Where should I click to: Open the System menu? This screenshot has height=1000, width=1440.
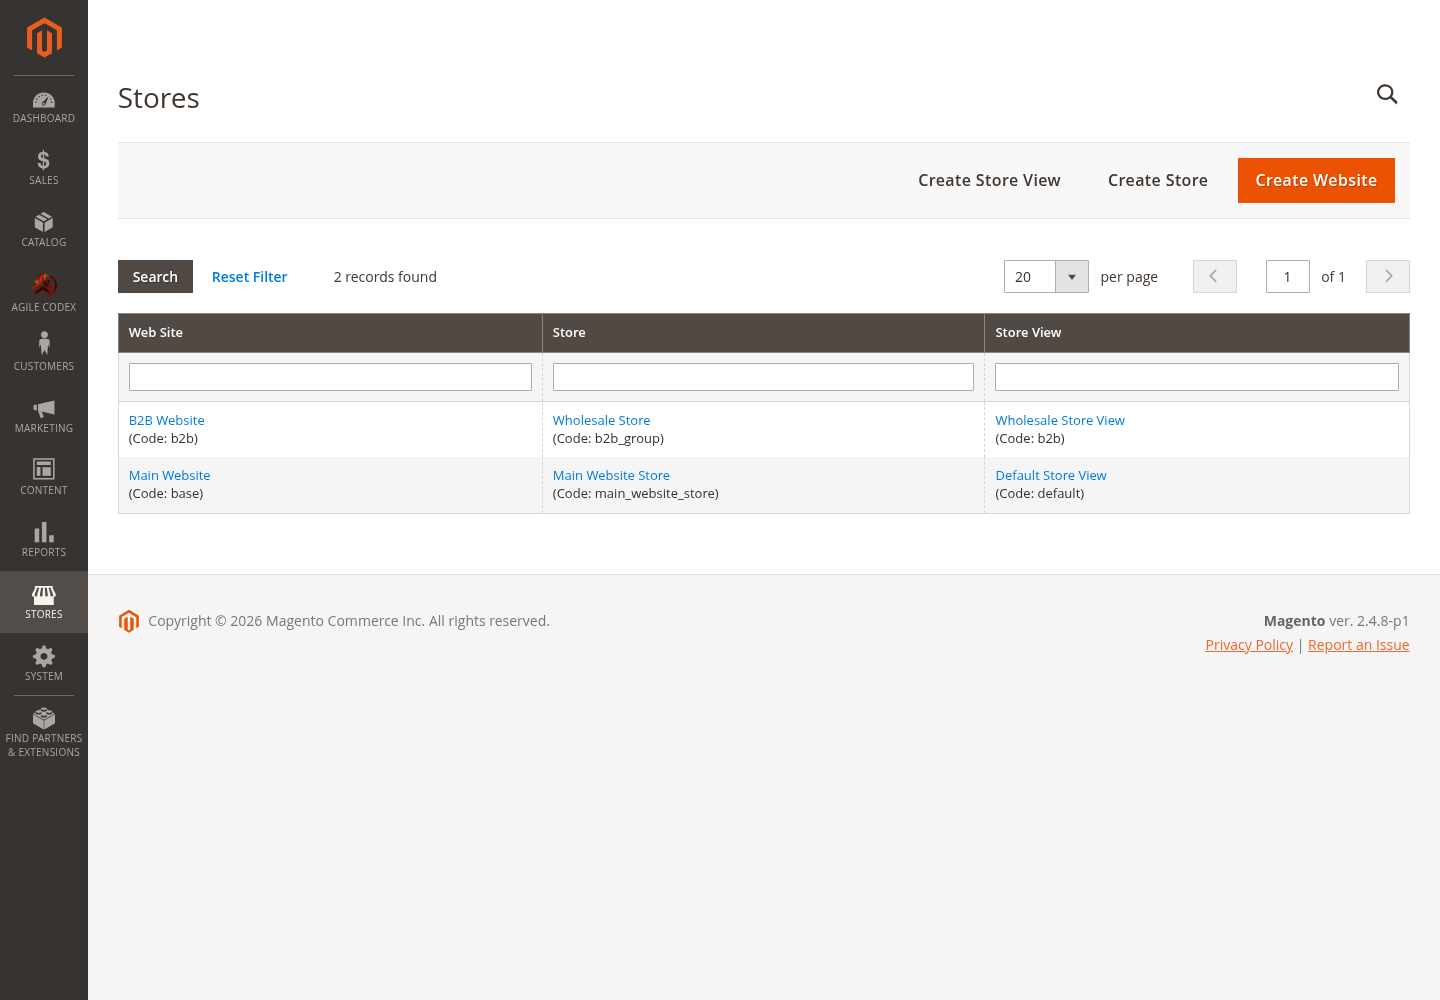pyautogui.click(x=44, y=664)
